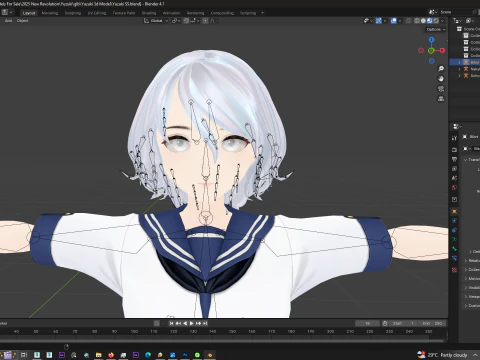
Task: Select wireframe viewport shading
Action: (x=417, y=21)
